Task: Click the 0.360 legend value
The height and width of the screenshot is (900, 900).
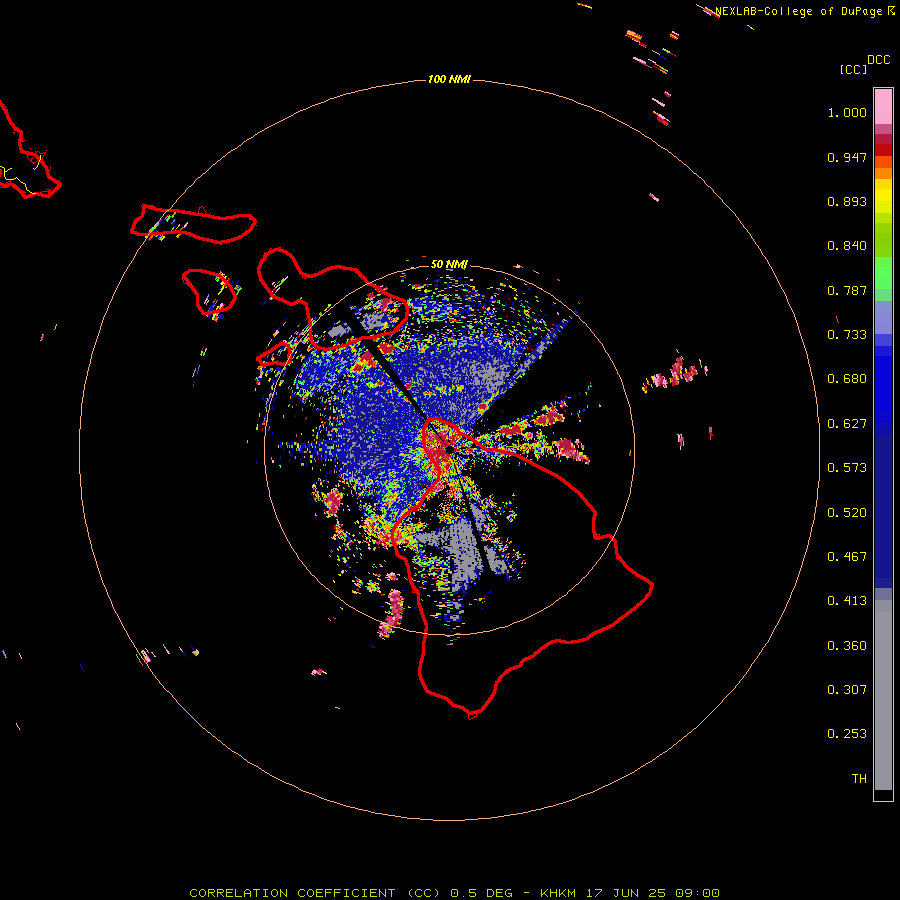Action: [847, 646]
